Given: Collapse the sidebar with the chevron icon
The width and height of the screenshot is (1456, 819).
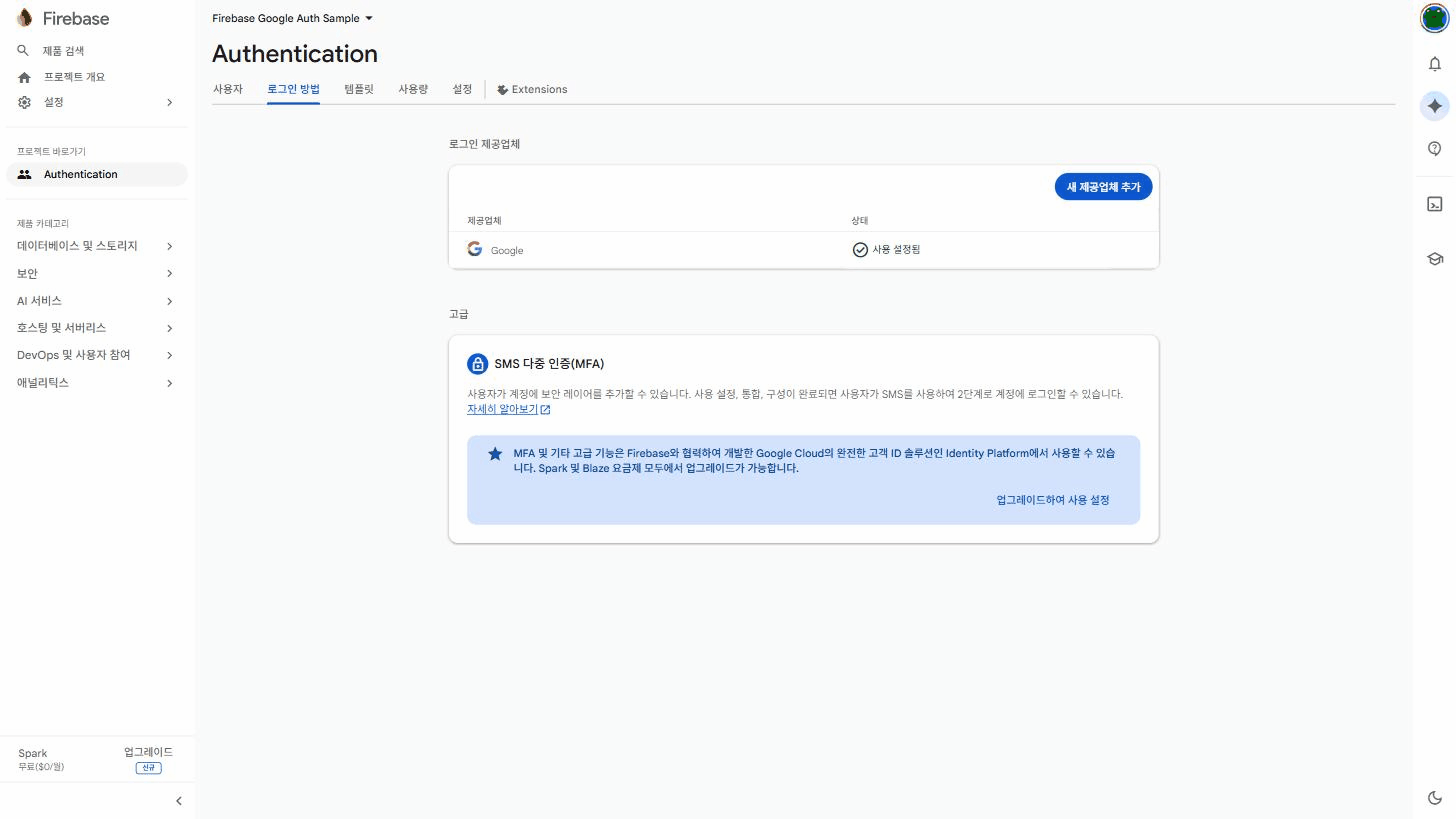Looking at the screenshot, I should (x=179, y=801).
